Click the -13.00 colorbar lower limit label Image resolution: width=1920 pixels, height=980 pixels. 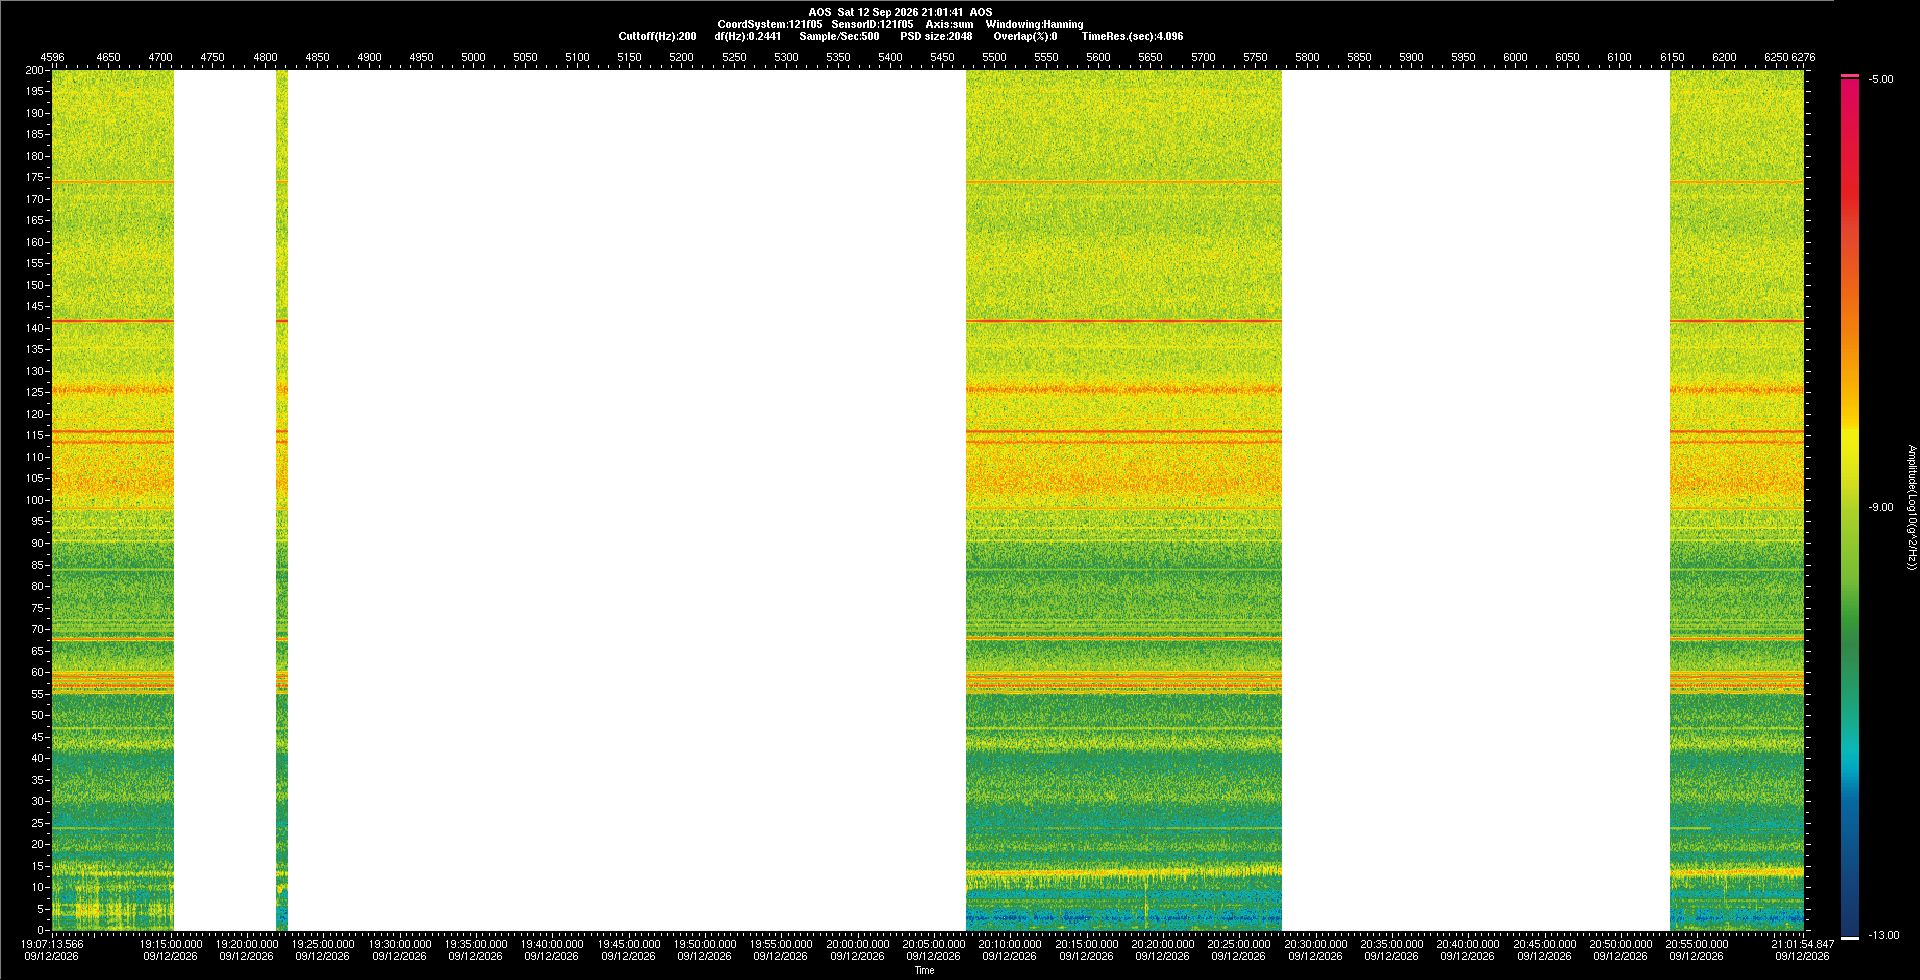(1884, 935)
